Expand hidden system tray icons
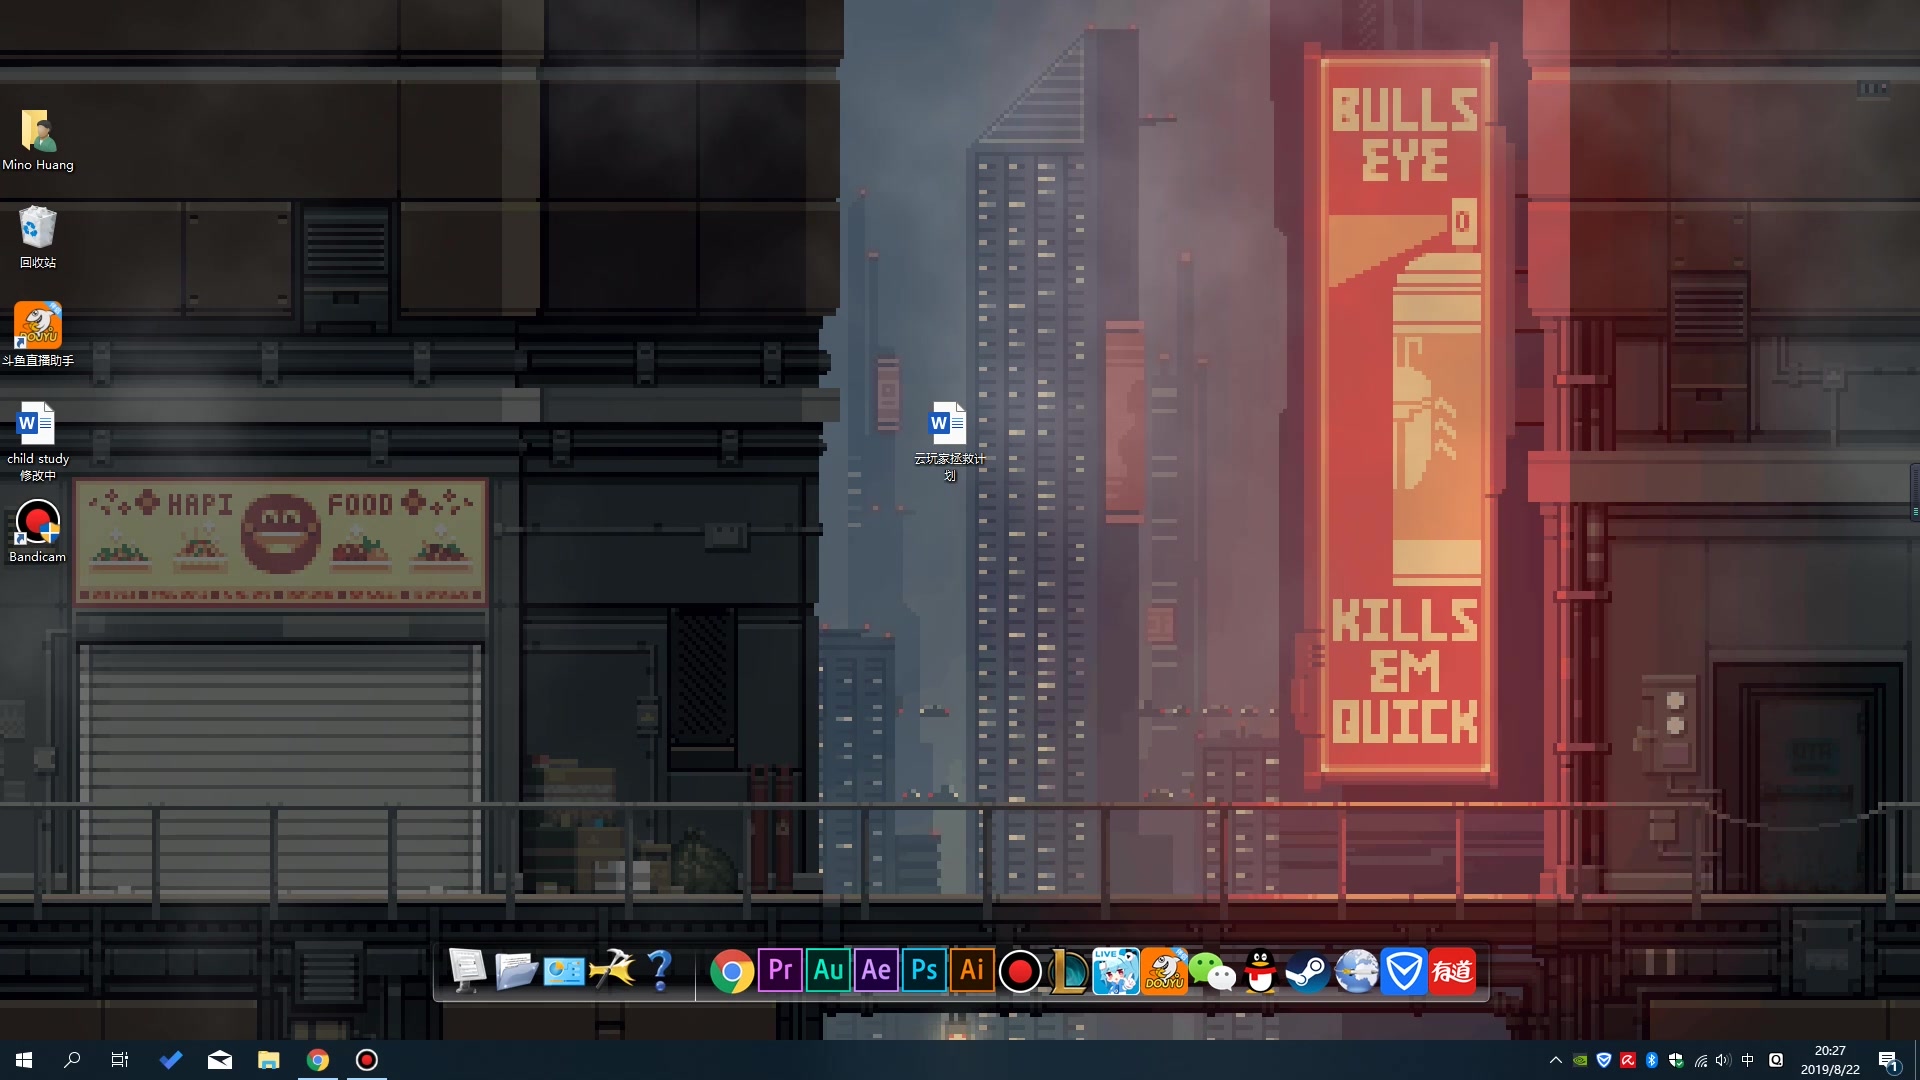Screen dimensions: 1920x1080 pos(1555,1060)
